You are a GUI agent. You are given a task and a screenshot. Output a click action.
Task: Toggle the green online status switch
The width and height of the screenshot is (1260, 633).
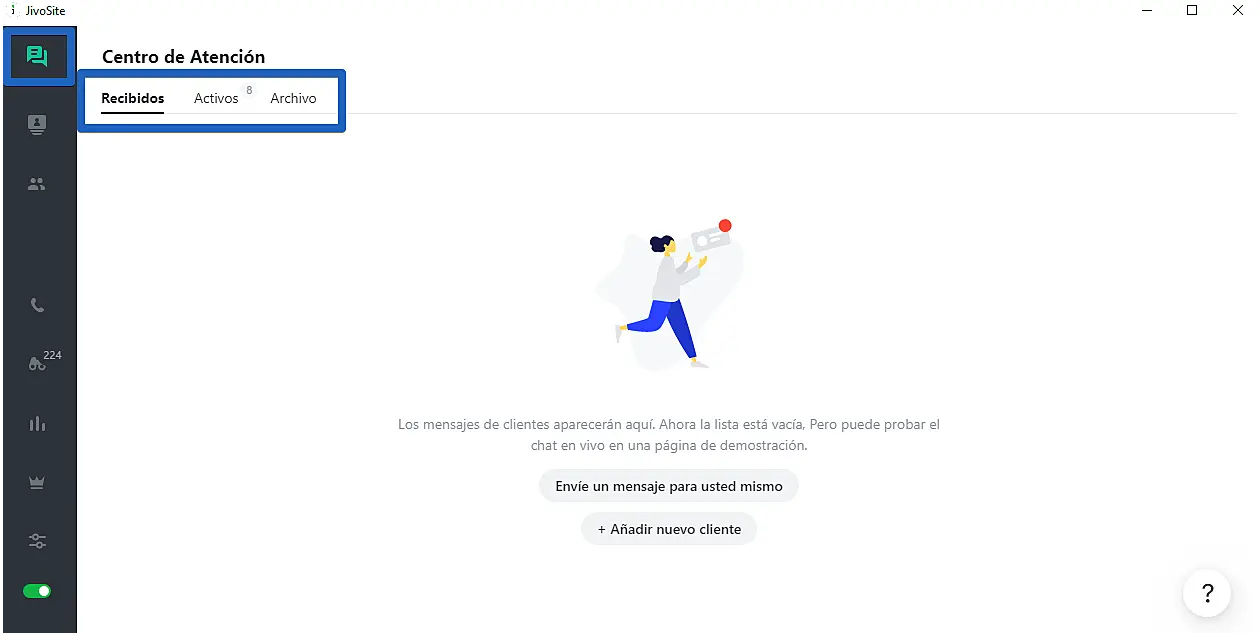pyautogui.click(x=37, y=591)
